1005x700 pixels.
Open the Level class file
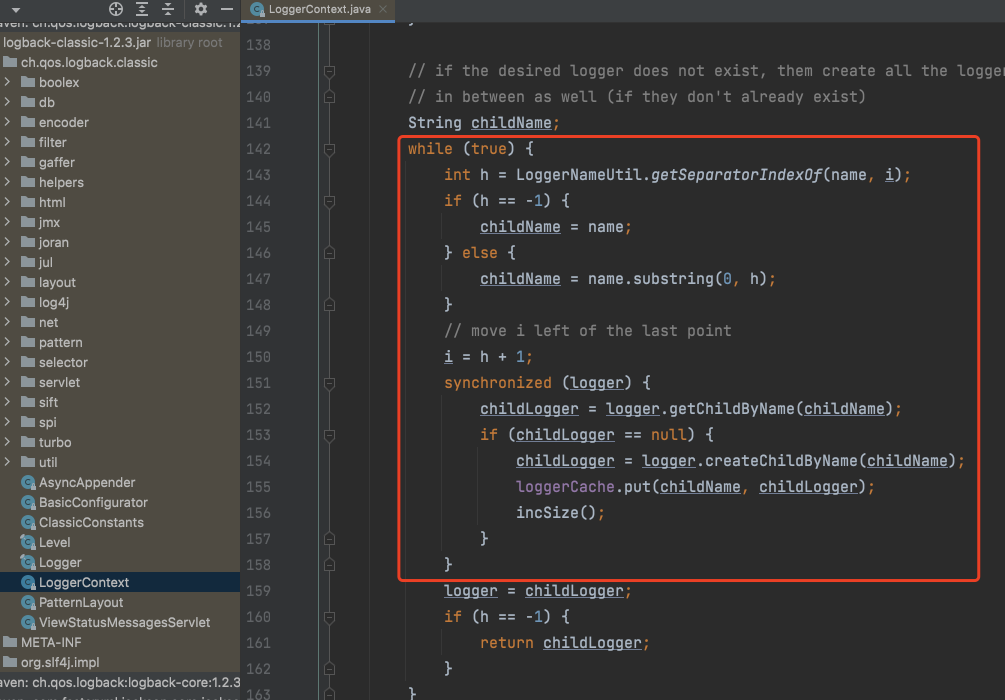coord(54,542)
